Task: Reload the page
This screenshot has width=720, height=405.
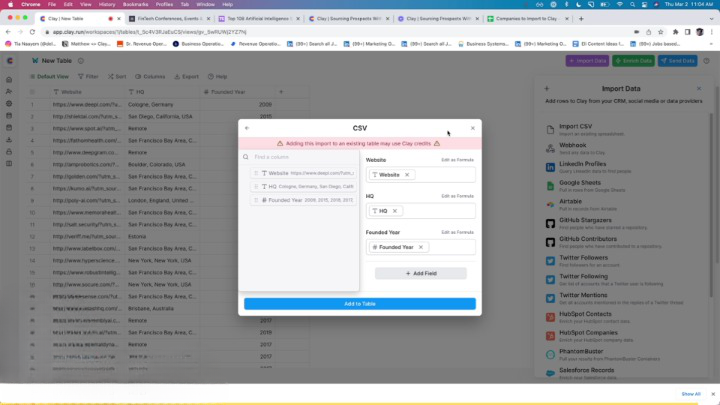Action: point(32,32)
